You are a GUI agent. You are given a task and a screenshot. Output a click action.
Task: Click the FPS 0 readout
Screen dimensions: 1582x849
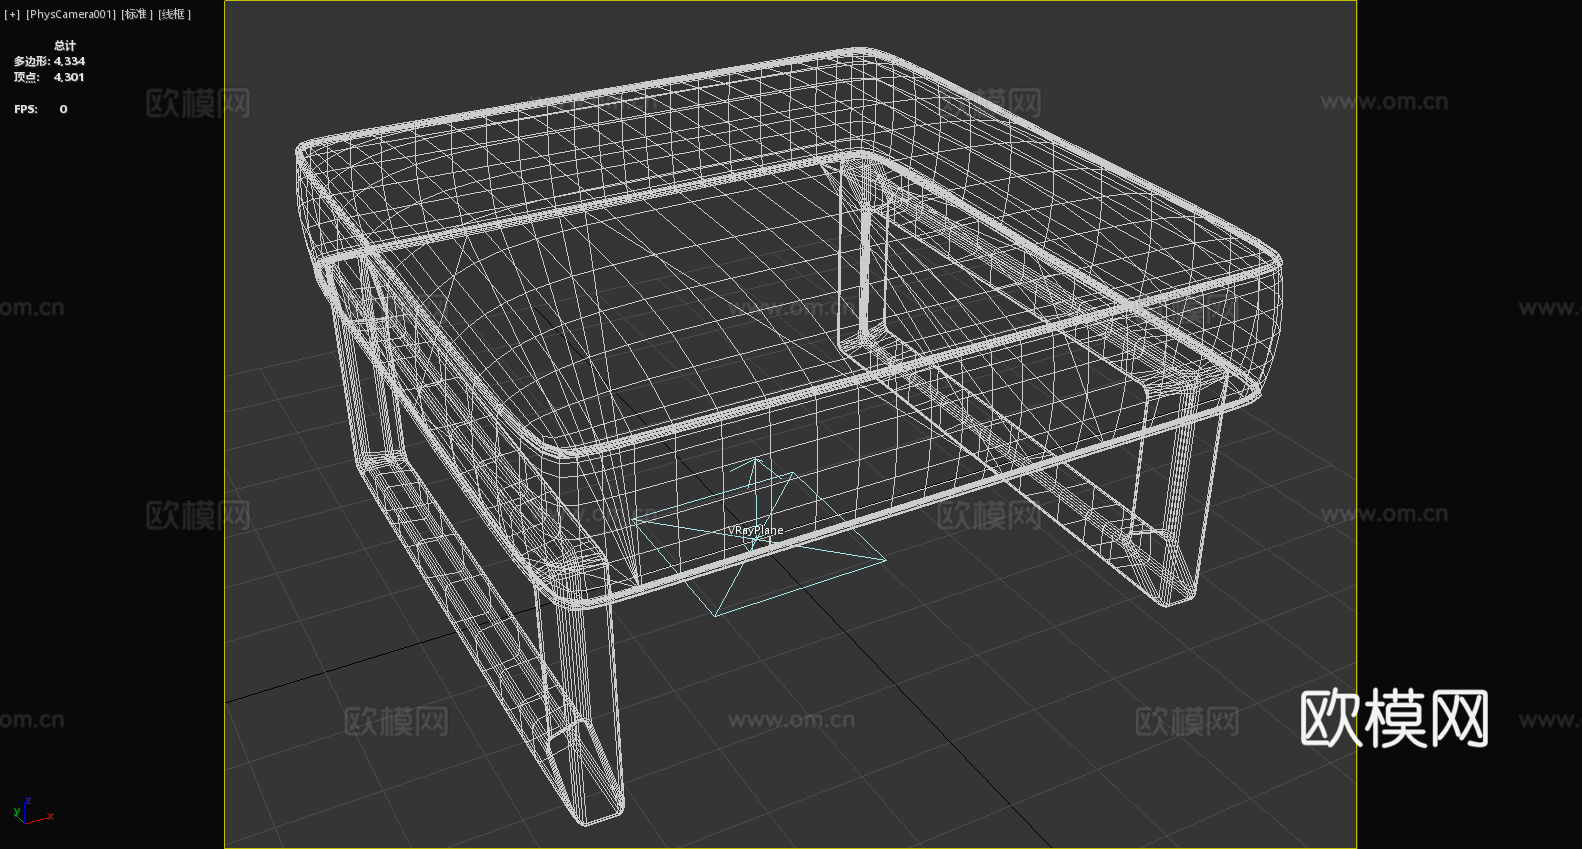(41, 109)
